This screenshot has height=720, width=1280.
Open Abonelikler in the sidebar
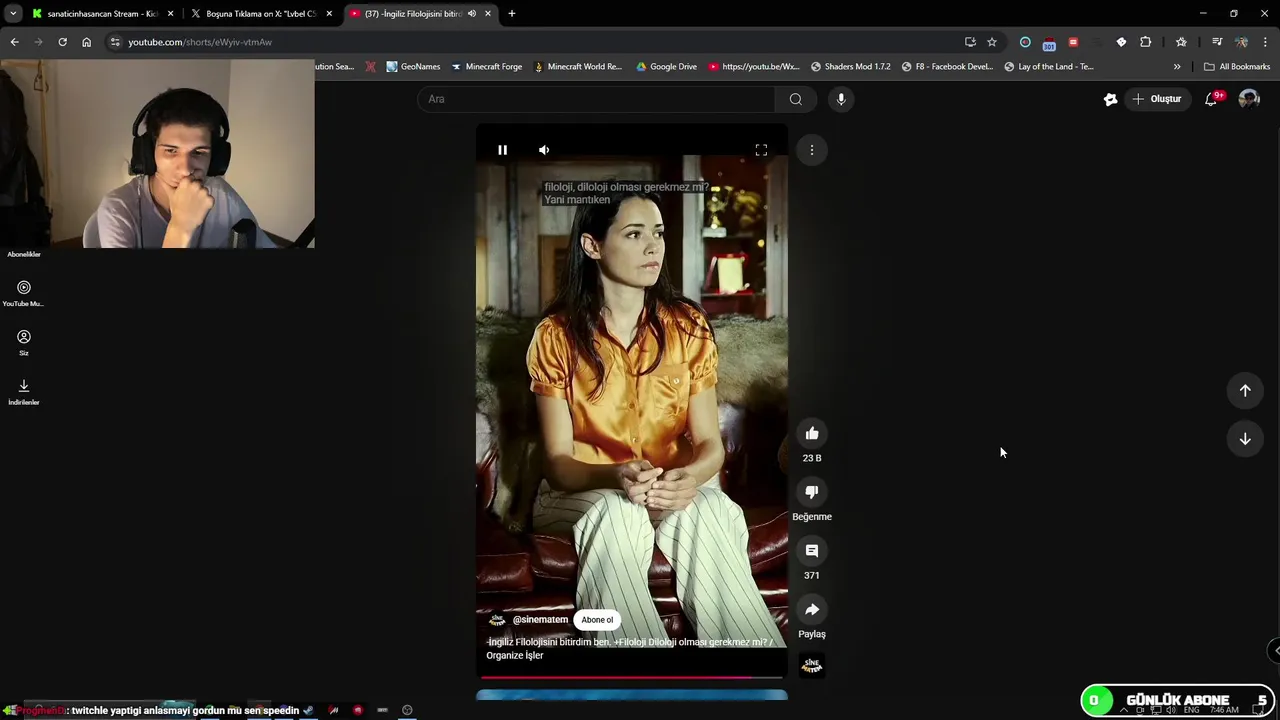[24, 254]
